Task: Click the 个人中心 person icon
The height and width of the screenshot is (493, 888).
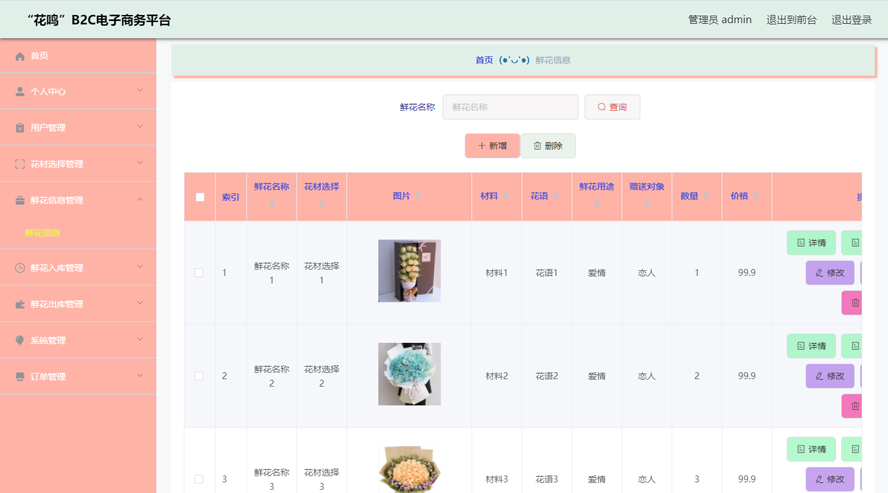Action: [x=20, y=91]
